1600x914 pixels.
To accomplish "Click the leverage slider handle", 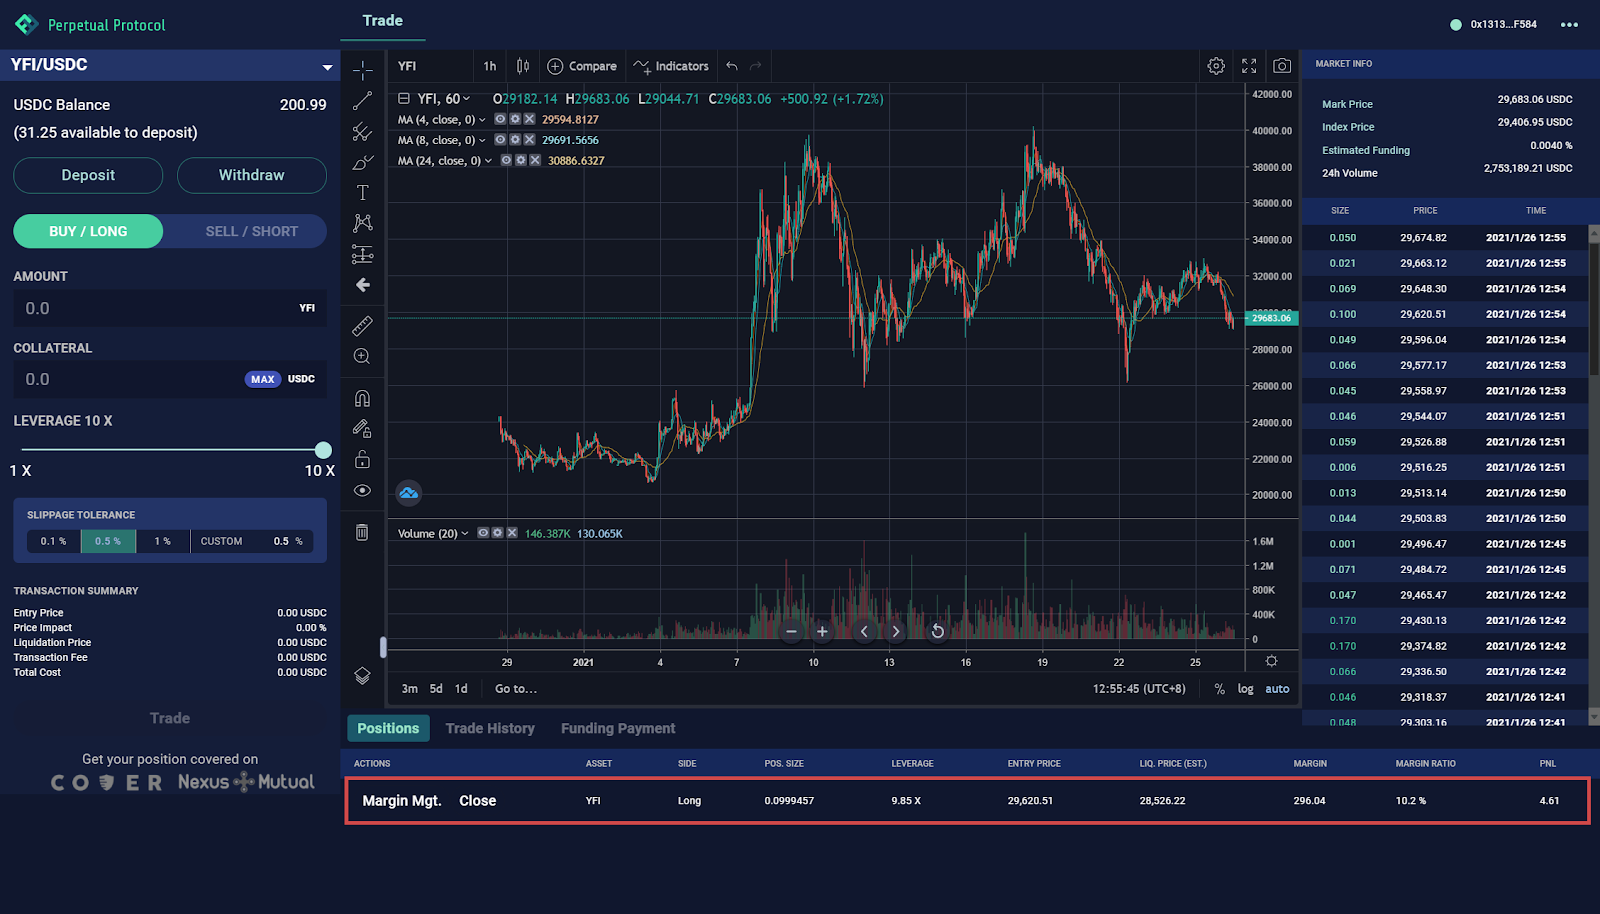I will click(x=323, y=450).
